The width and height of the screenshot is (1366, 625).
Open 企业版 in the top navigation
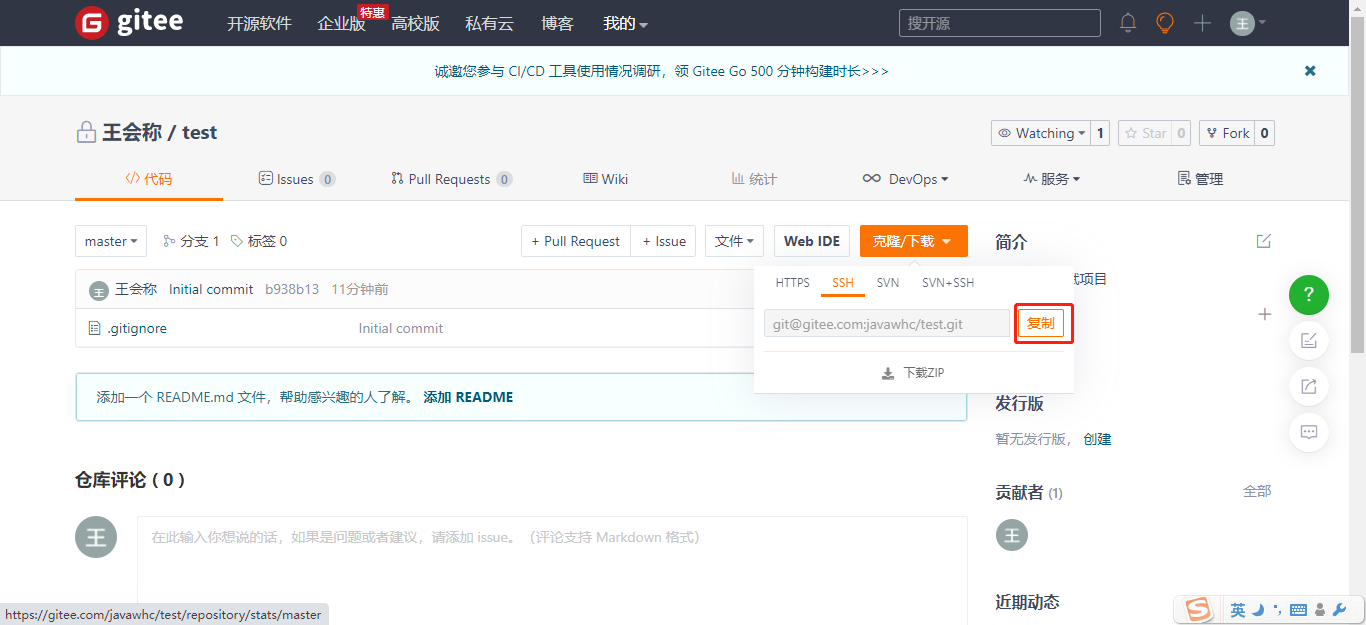(341, 23)
